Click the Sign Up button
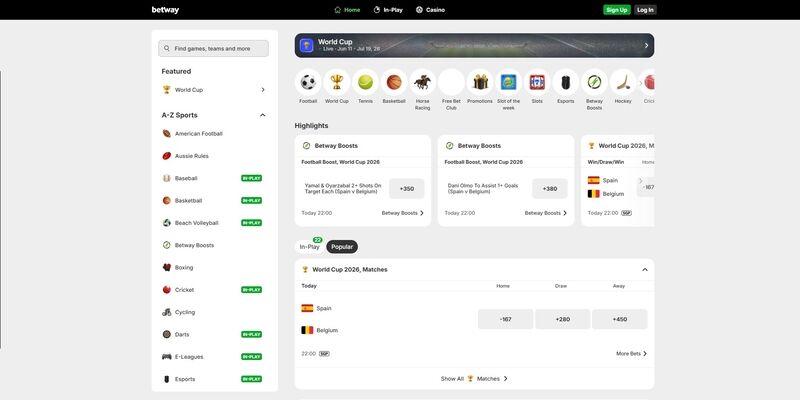 coord(617,10)
